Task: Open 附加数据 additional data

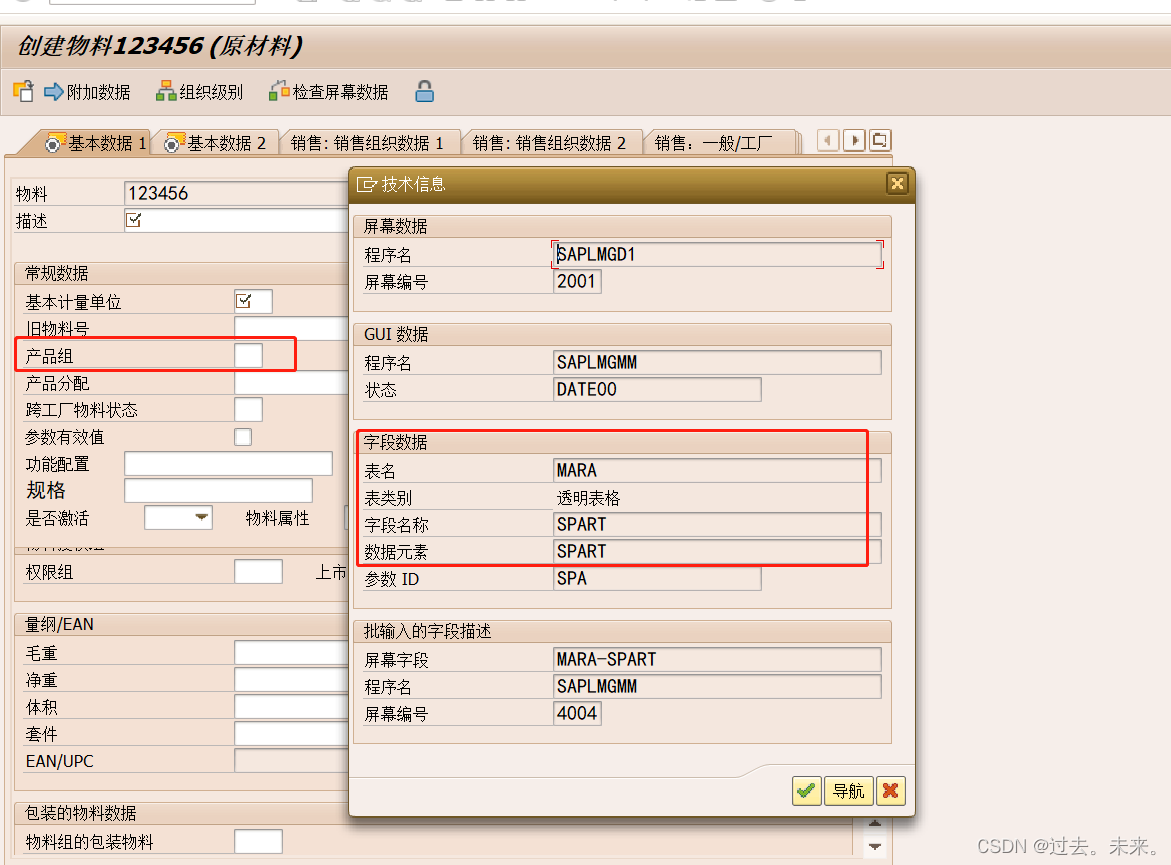Action: pyautogui.click(x=87, y=92)
